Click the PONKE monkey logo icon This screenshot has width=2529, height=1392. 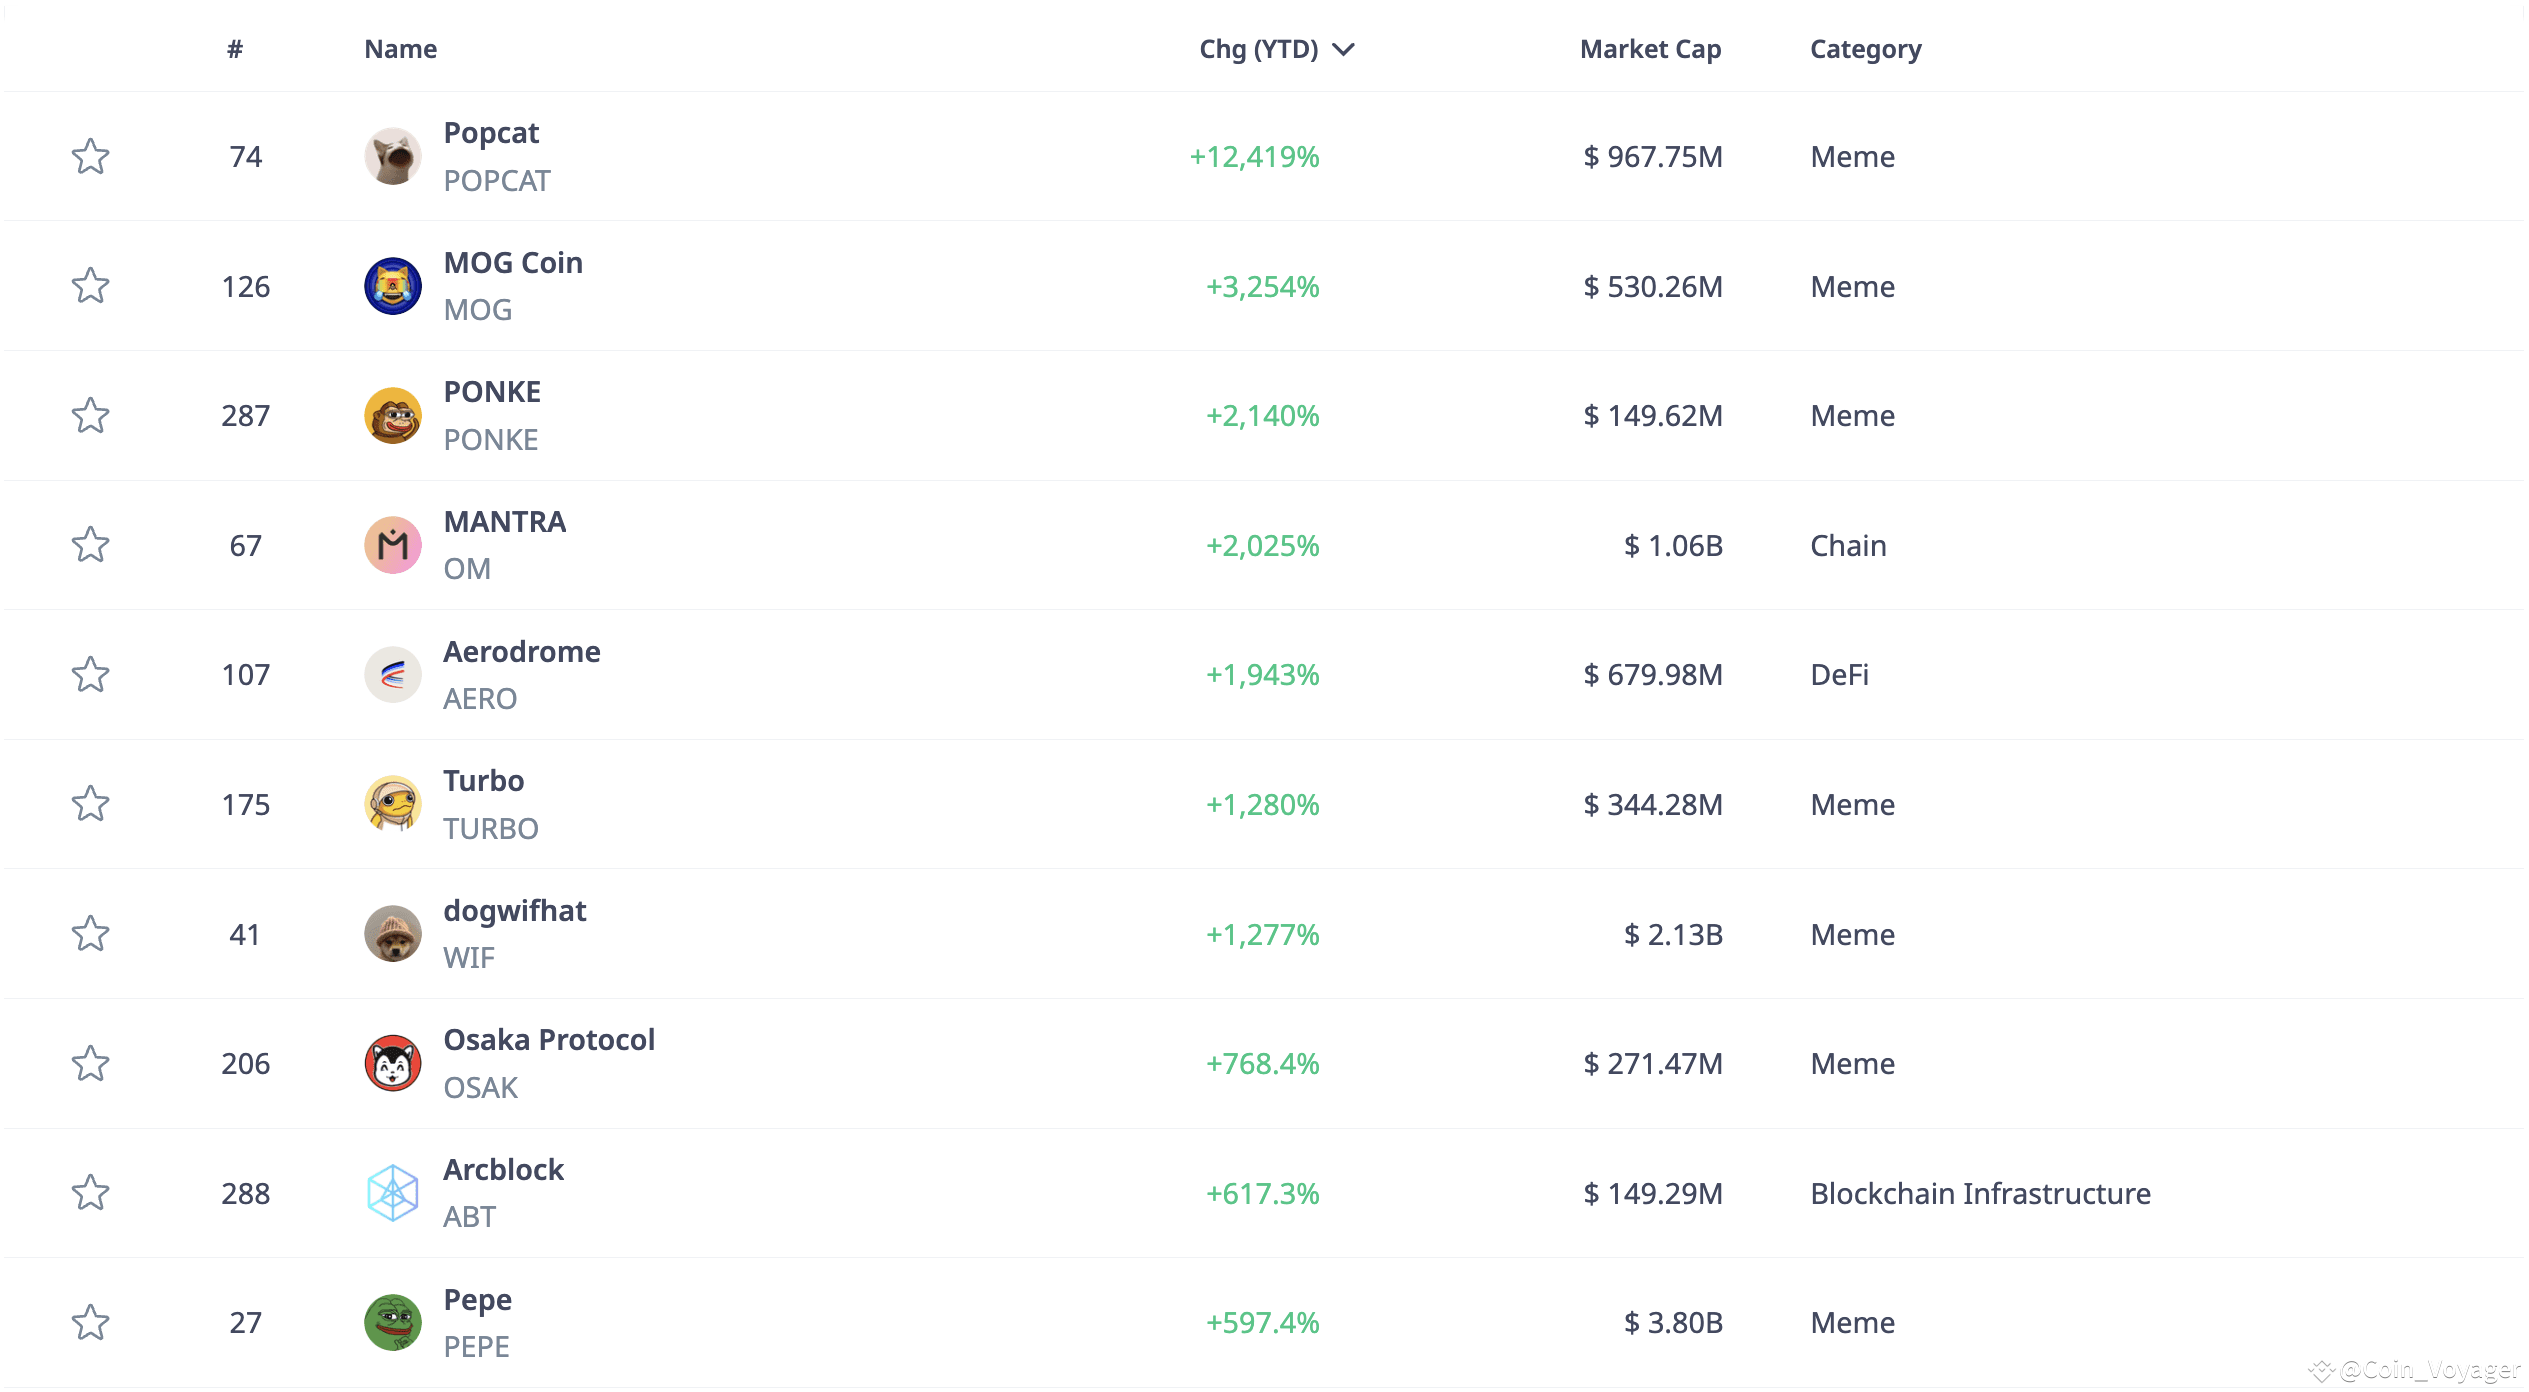(392, 416)
